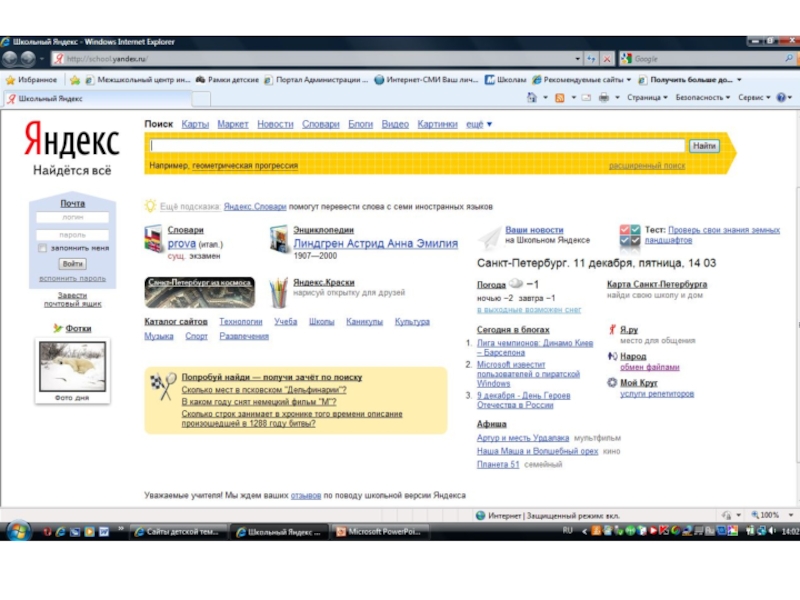Click the Энциклопедии books icon
Screen dimensions: 800x600
pyautogui.click(x=279, y=239)
